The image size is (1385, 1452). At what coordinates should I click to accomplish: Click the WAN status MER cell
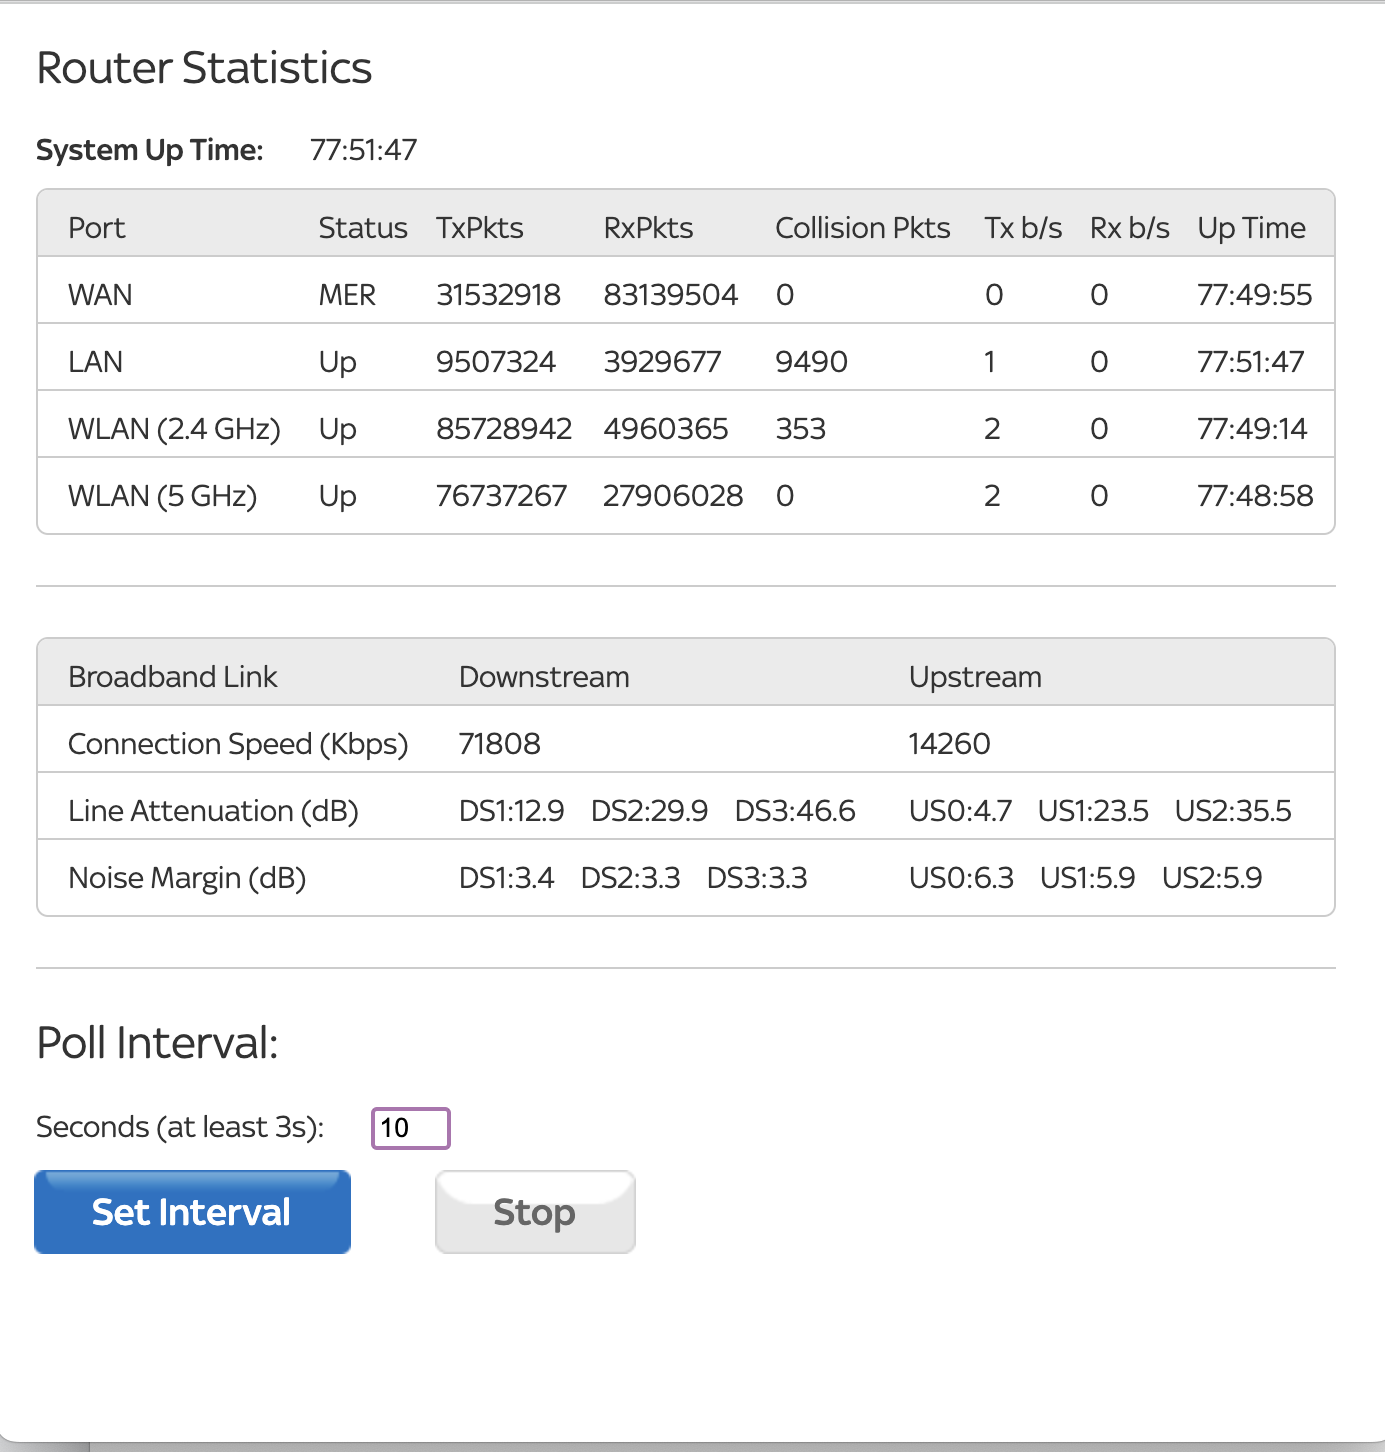click(x=347, y=295)
